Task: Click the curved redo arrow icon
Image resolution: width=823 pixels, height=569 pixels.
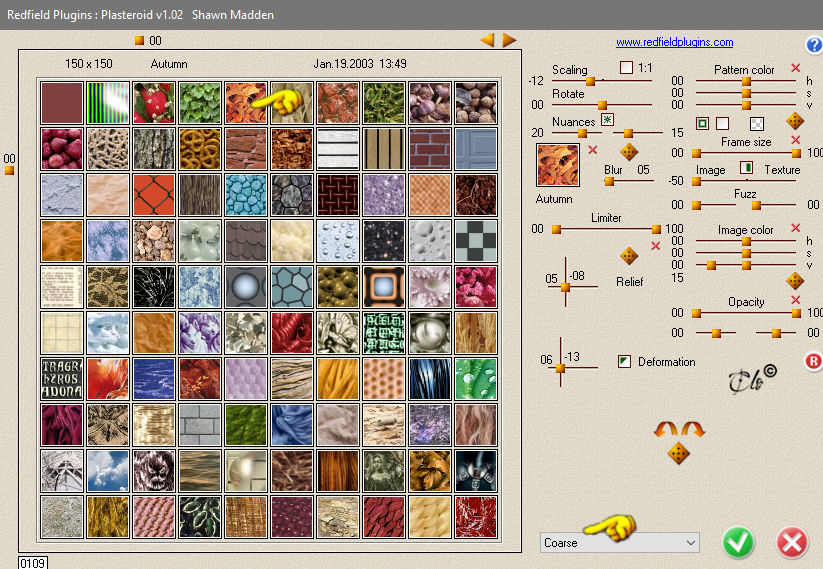Action: point(692,429)
